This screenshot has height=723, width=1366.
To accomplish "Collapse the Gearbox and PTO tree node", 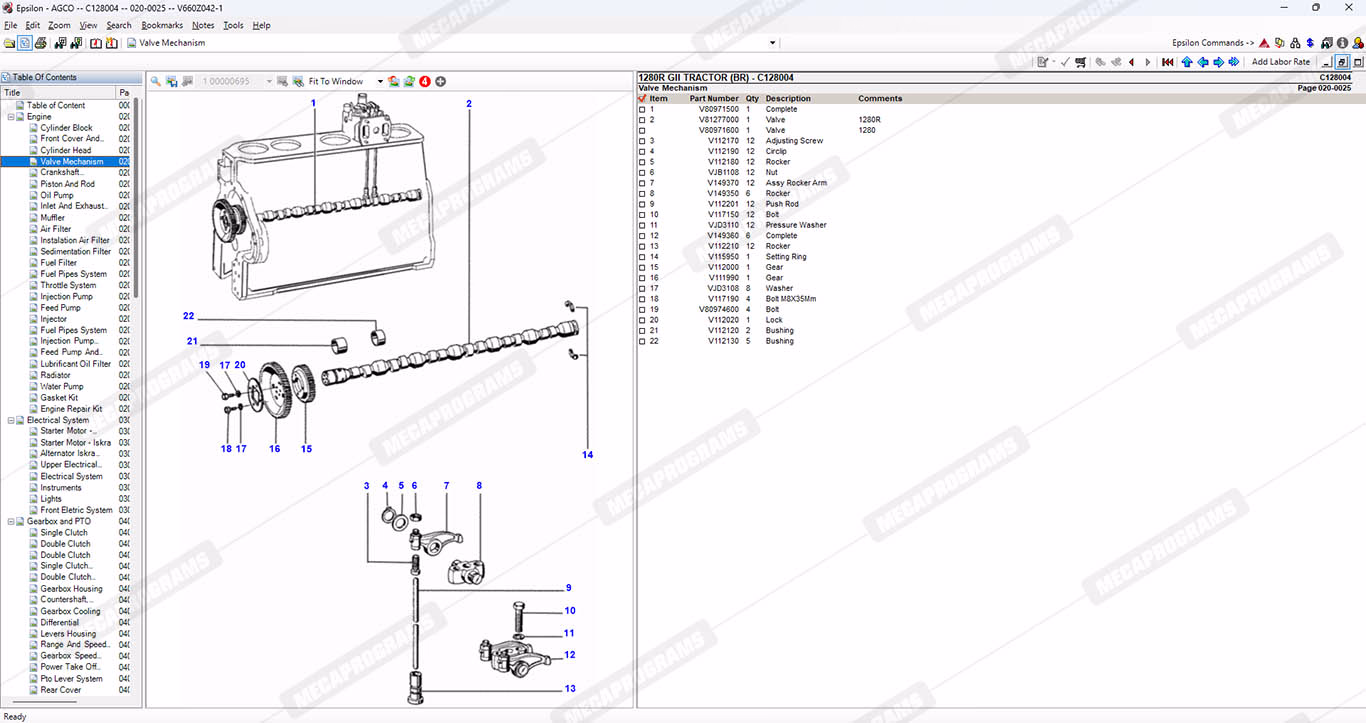I will click(10, 521).
